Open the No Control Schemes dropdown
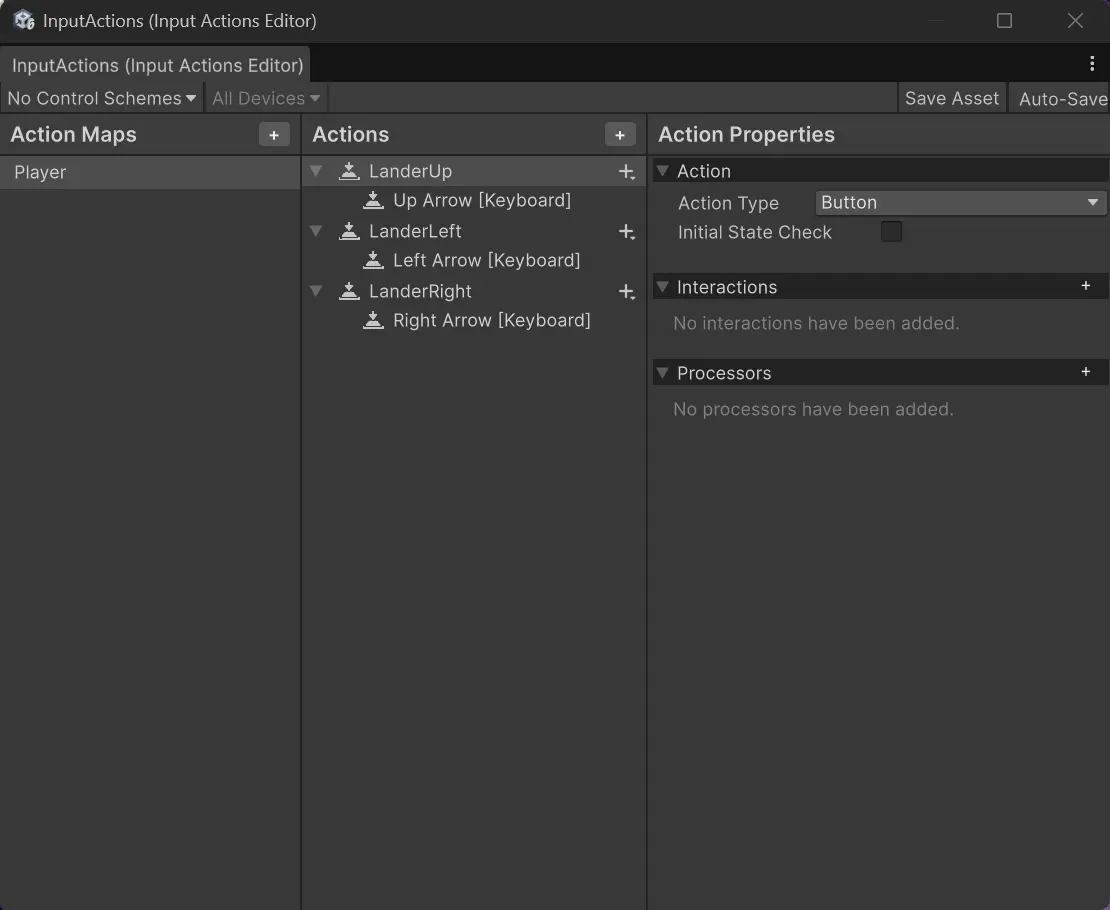The height and width of the screenshot is (910, 1110). coord(101,98)
